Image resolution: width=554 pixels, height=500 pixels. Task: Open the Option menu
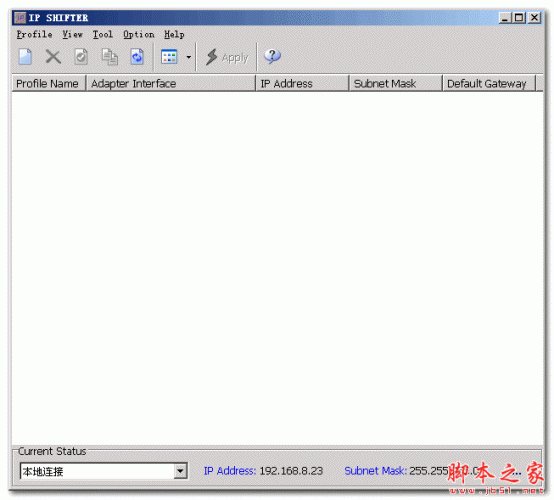tap(138, 34)
